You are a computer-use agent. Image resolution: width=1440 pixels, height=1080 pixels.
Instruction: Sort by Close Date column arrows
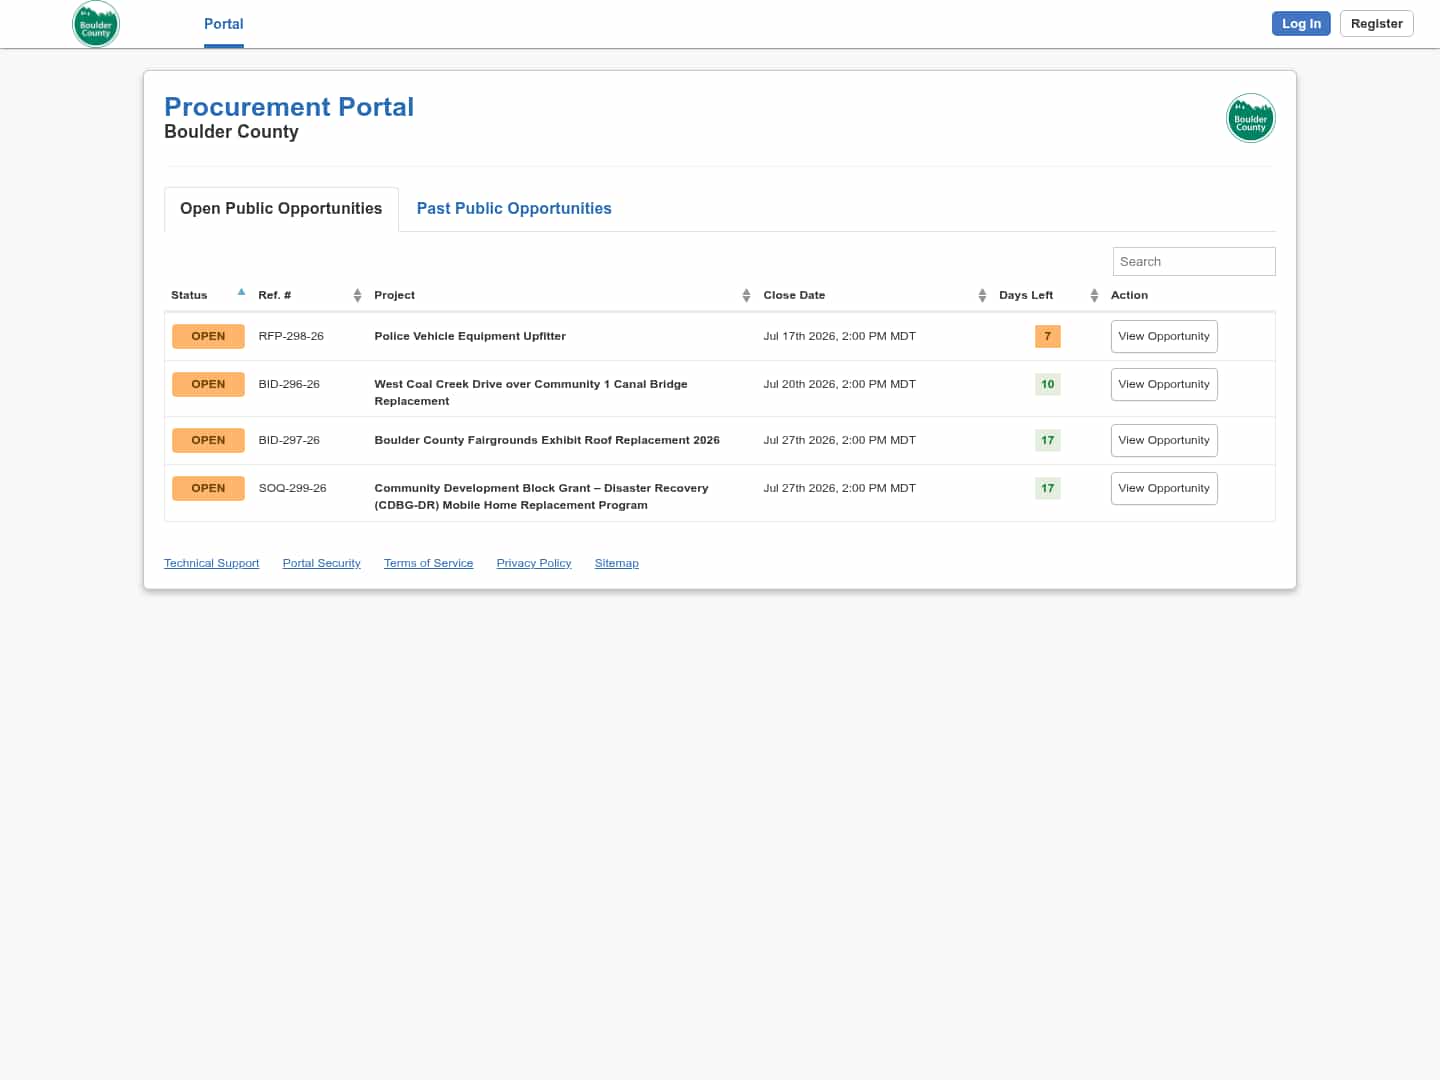(982, 295)
